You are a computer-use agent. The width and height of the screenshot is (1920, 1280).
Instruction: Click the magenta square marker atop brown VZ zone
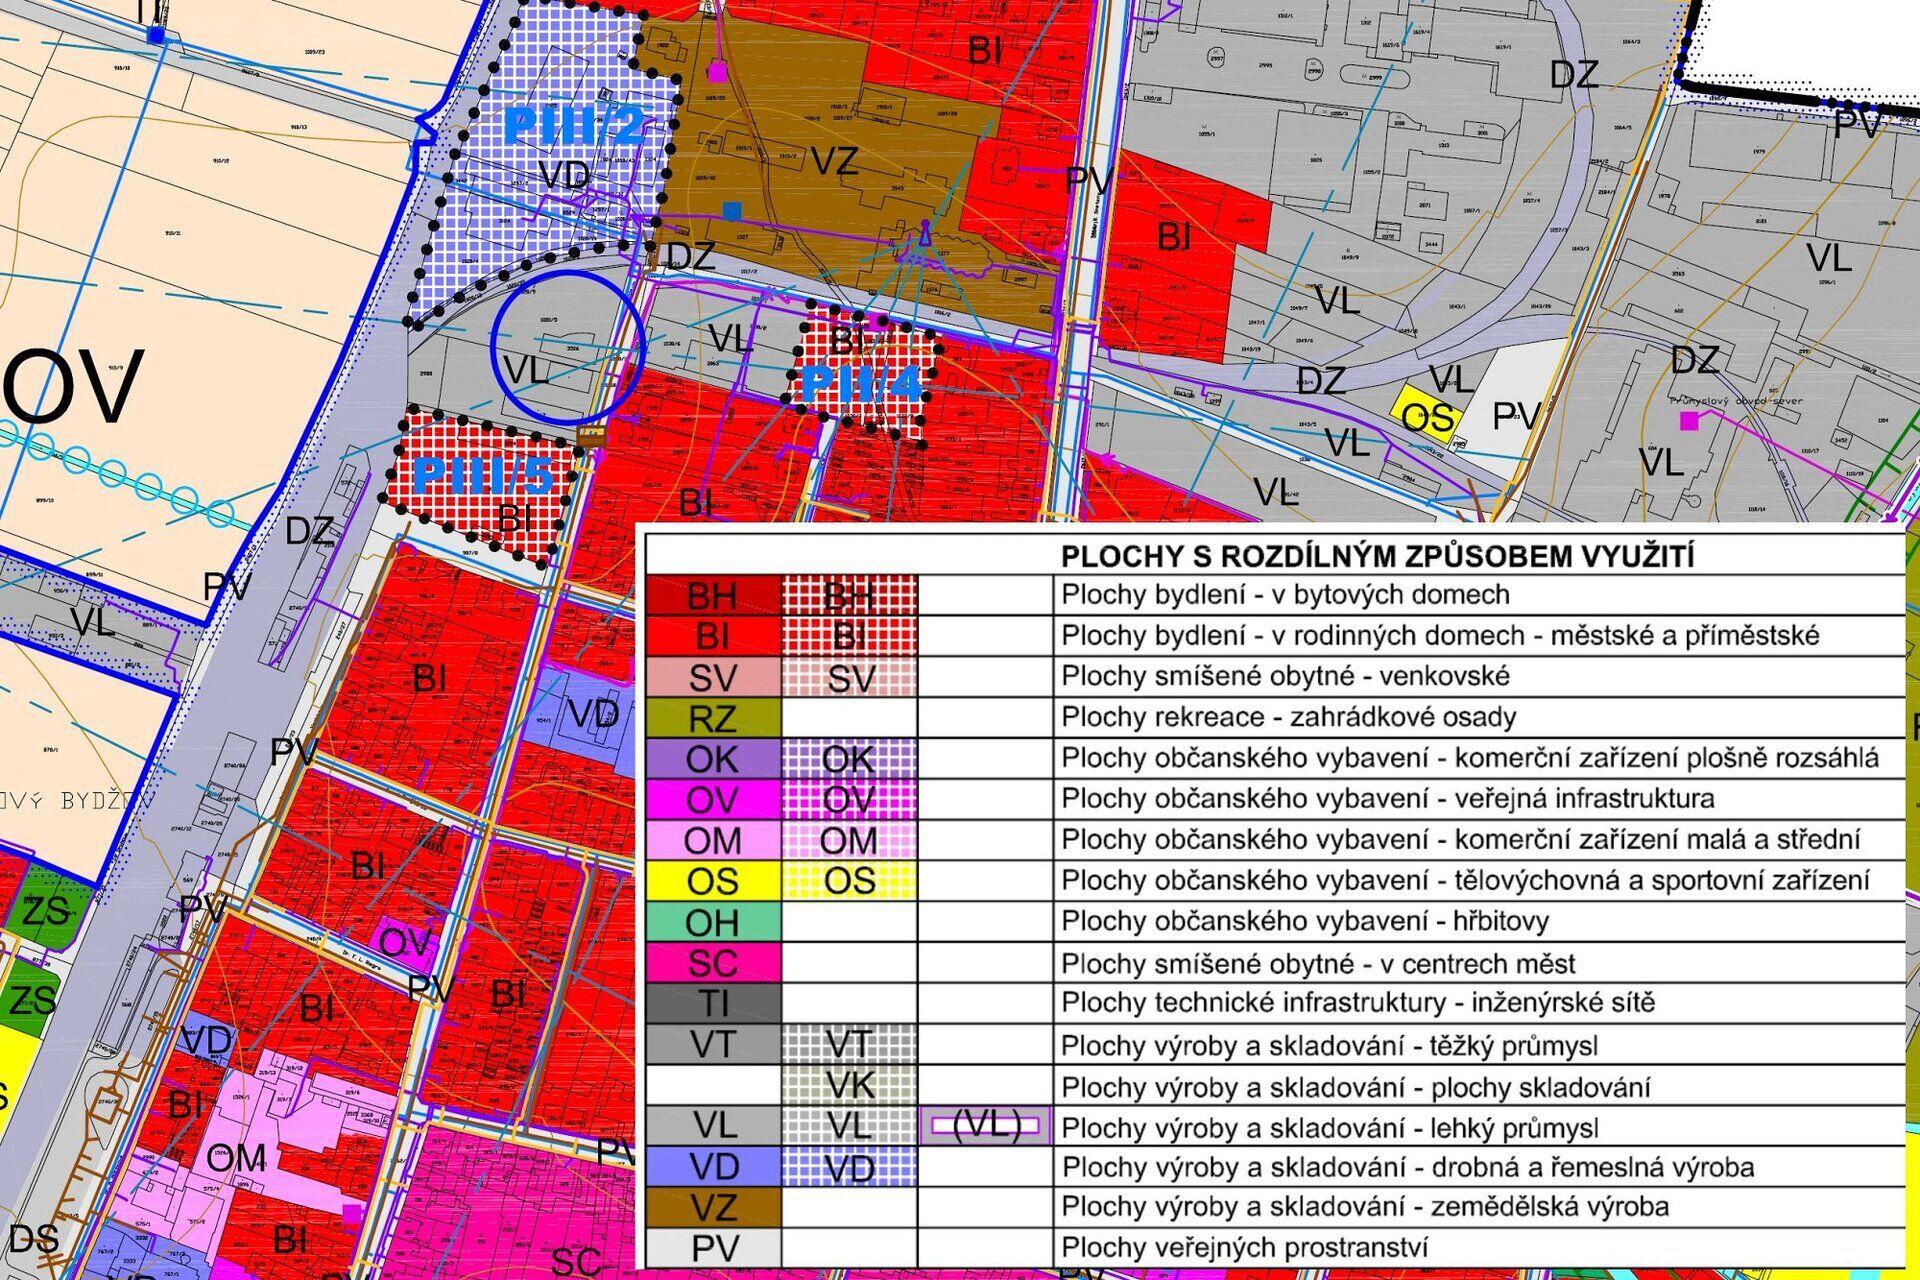click(x=717, y=71)
